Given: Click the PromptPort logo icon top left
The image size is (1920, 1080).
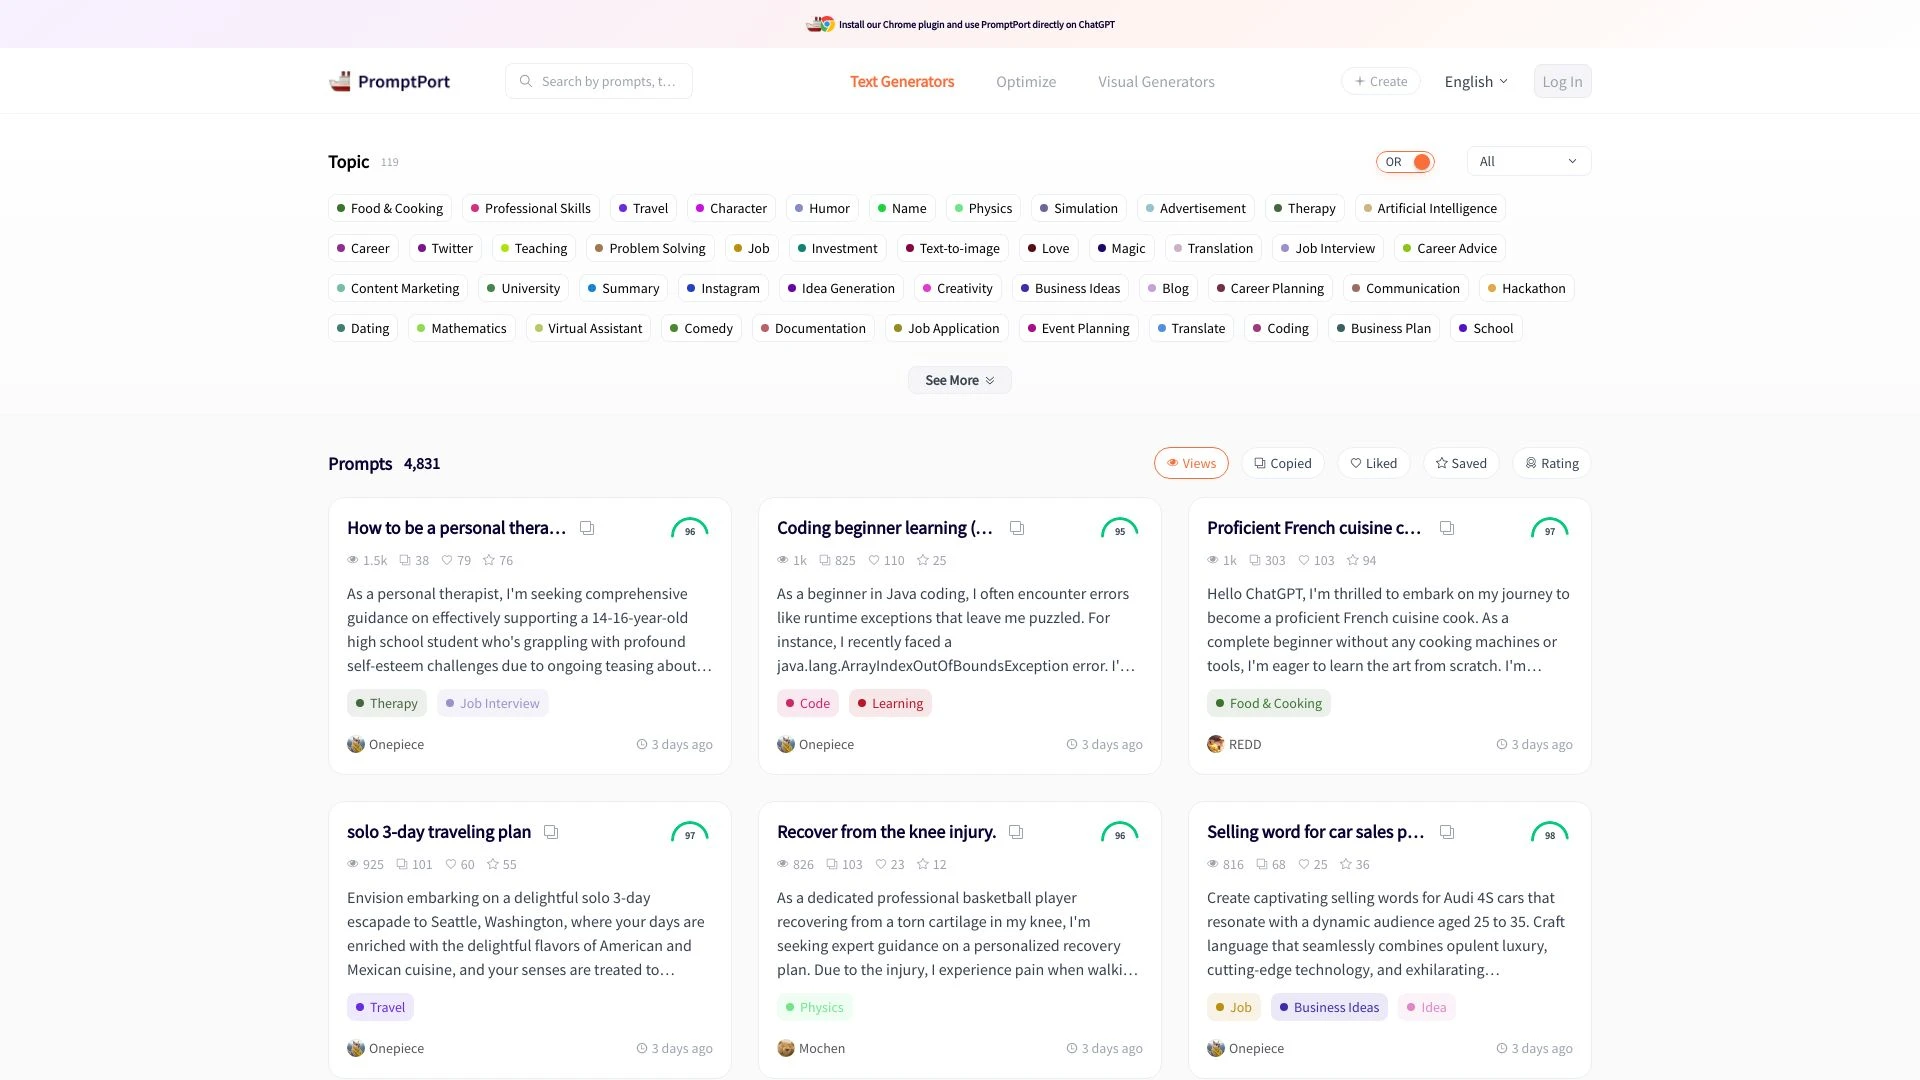Looking at the screenshot, I should click(340, 82).
